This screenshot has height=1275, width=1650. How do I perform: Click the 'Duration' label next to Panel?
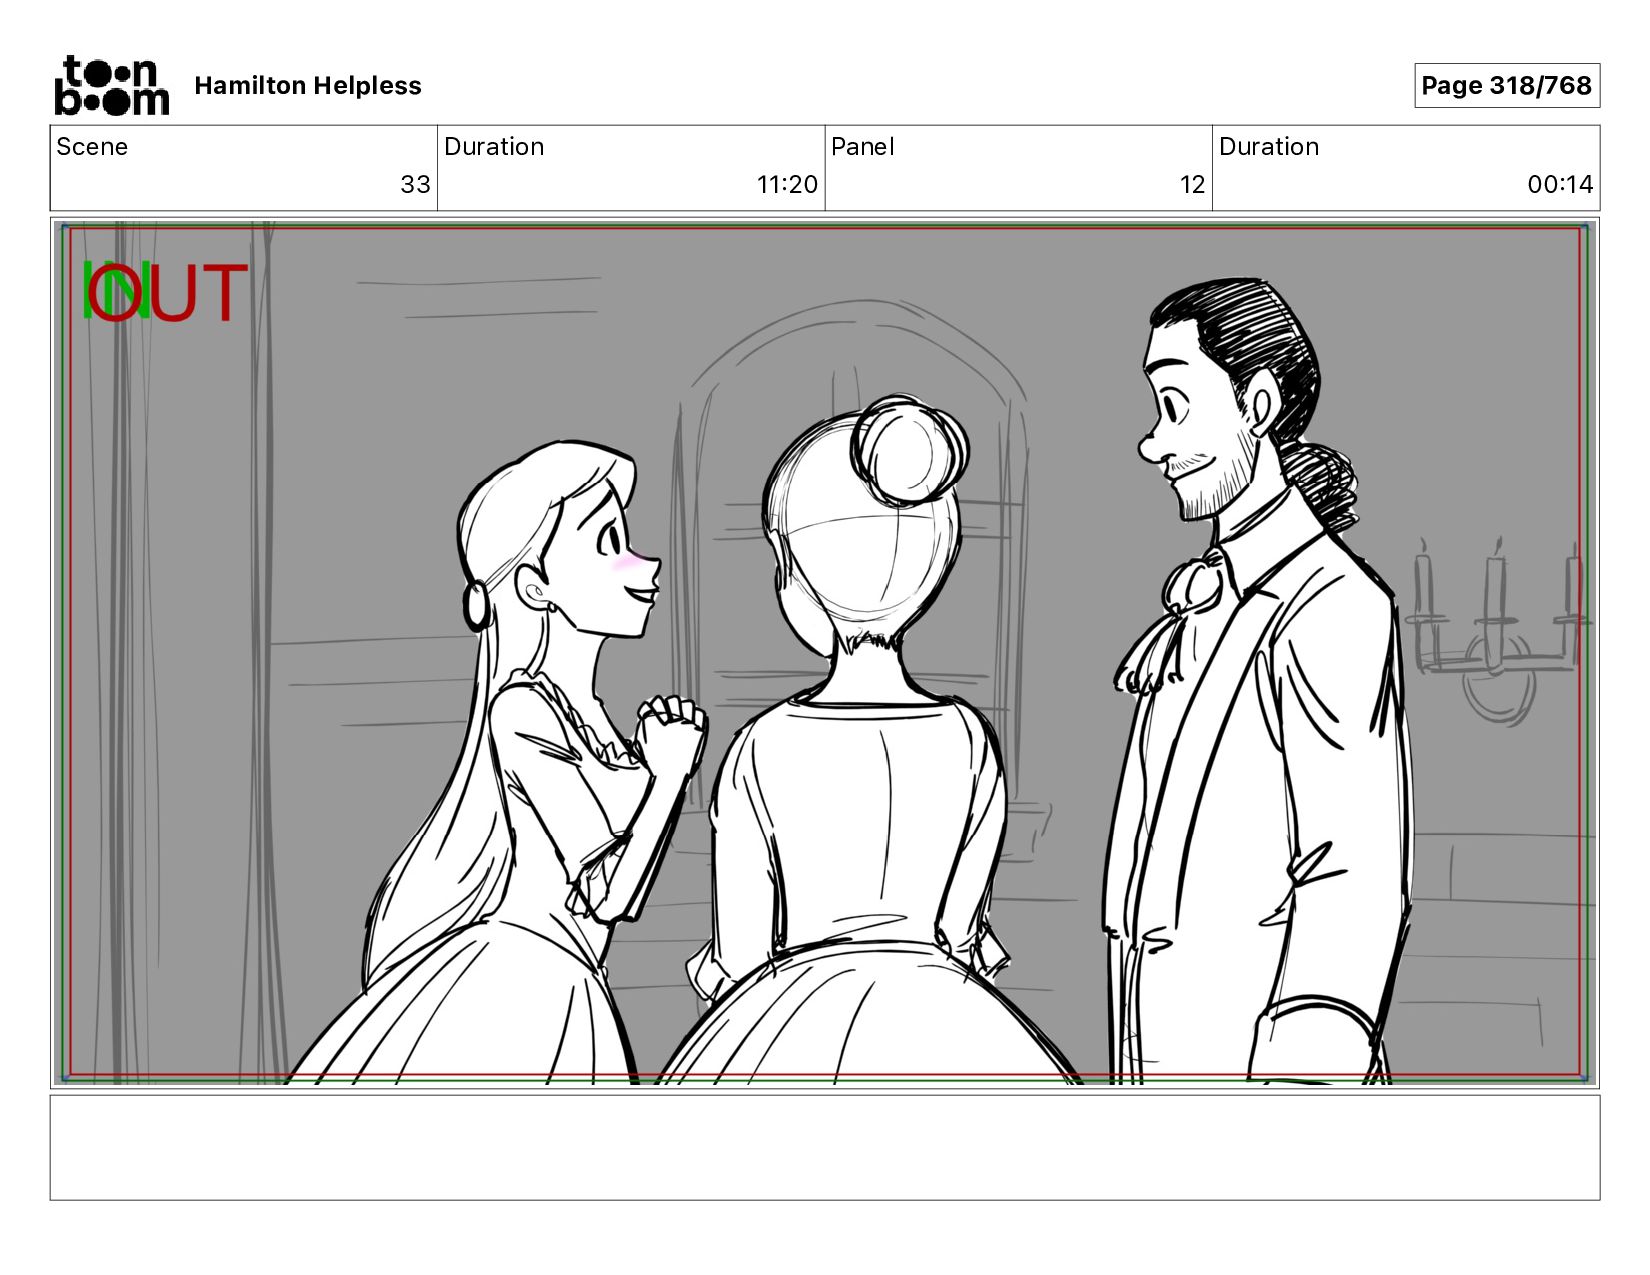point(1269,147)
